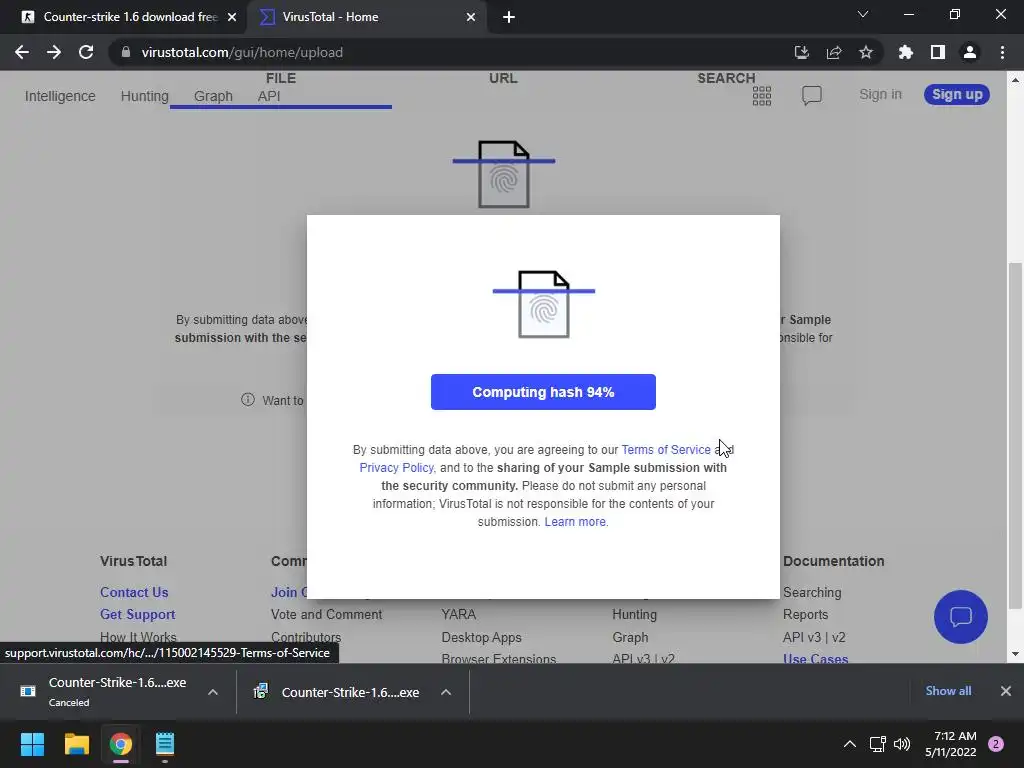
Task: Open File Explorer from the taskbar
Action: [x=76, y=744]
